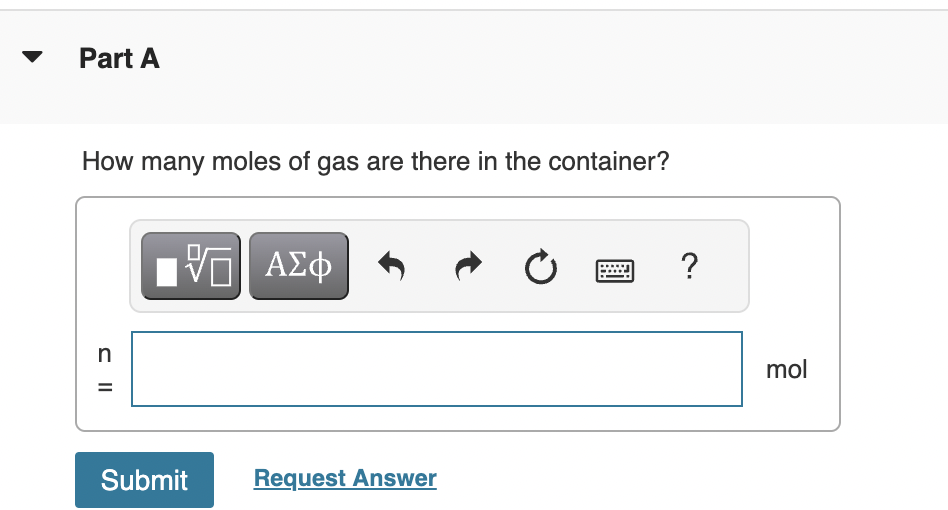Click the mol unit label
Image resolution: width=948 pixels, height=510 pixels.
click(787, 369)
